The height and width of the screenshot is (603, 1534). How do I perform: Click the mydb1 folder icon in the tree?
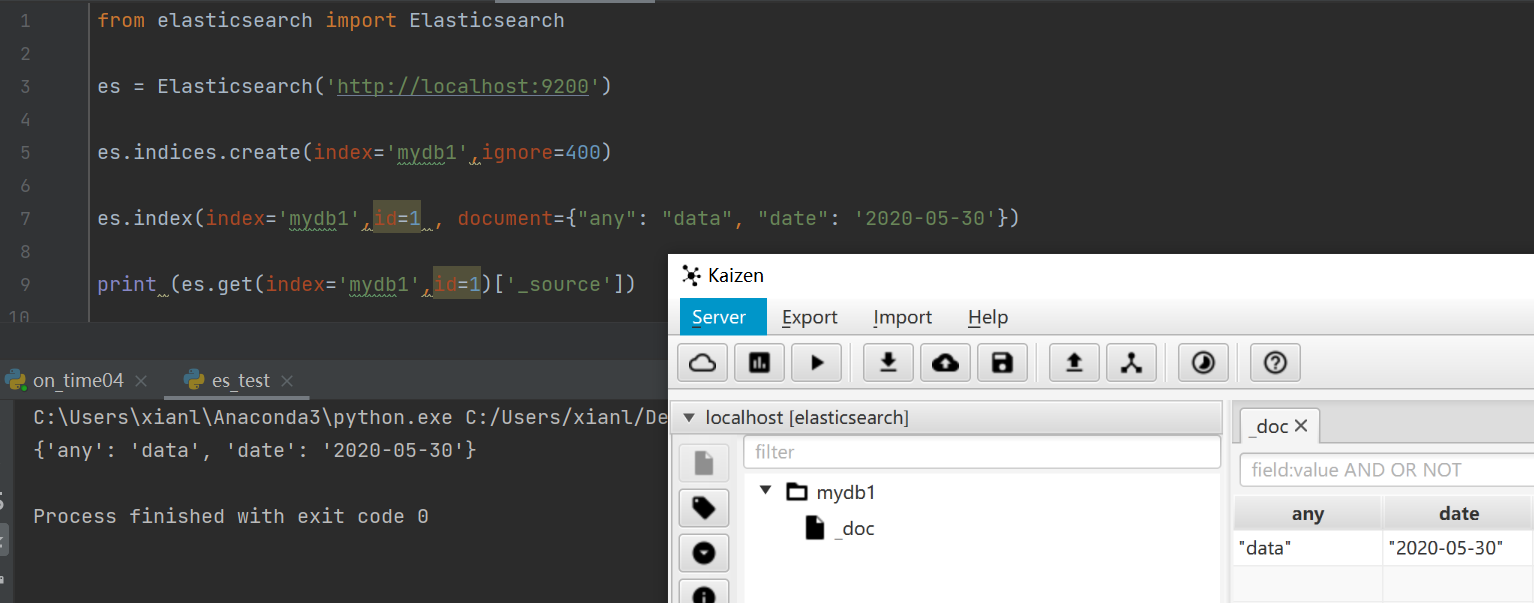pos(796,492)
